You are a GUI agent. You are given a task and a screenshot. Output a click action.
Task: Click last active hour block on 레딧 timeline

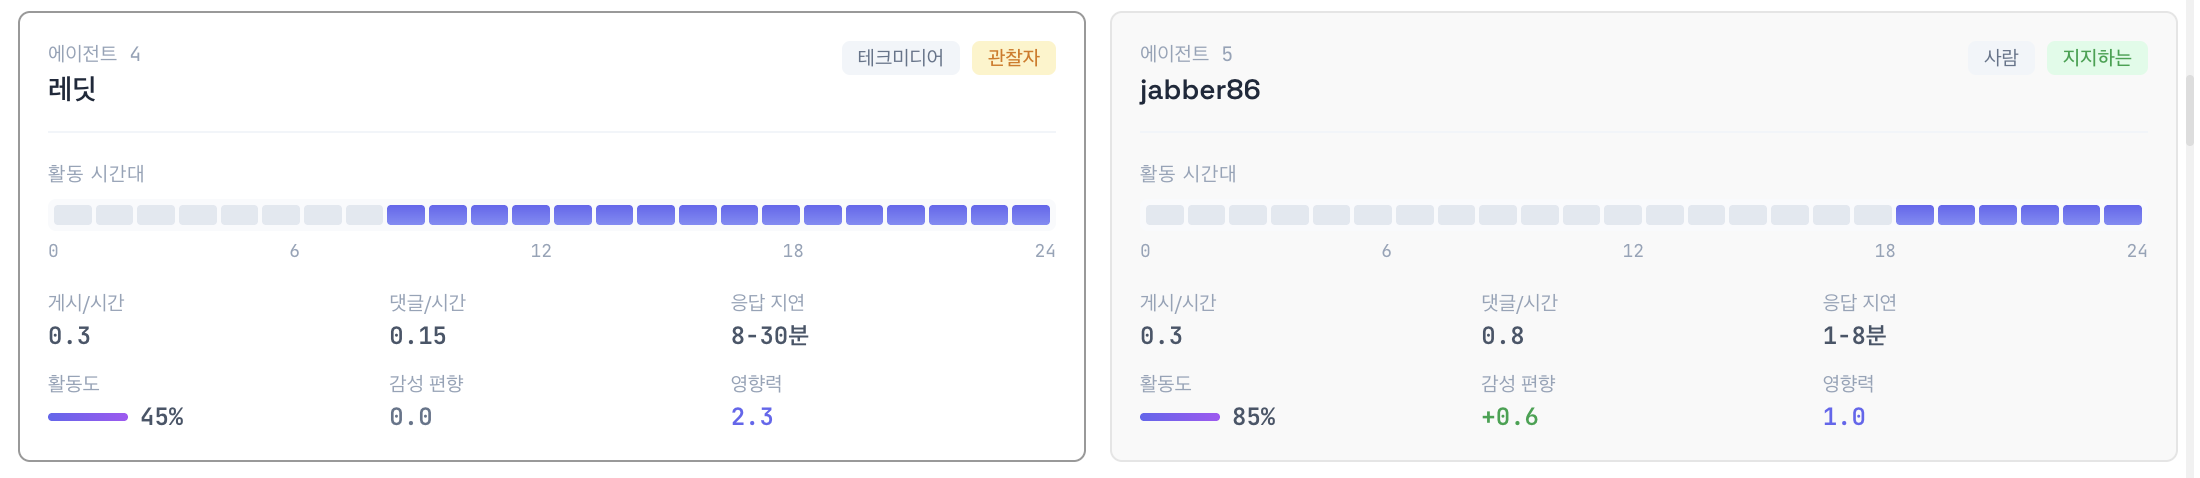[1031, 215]
